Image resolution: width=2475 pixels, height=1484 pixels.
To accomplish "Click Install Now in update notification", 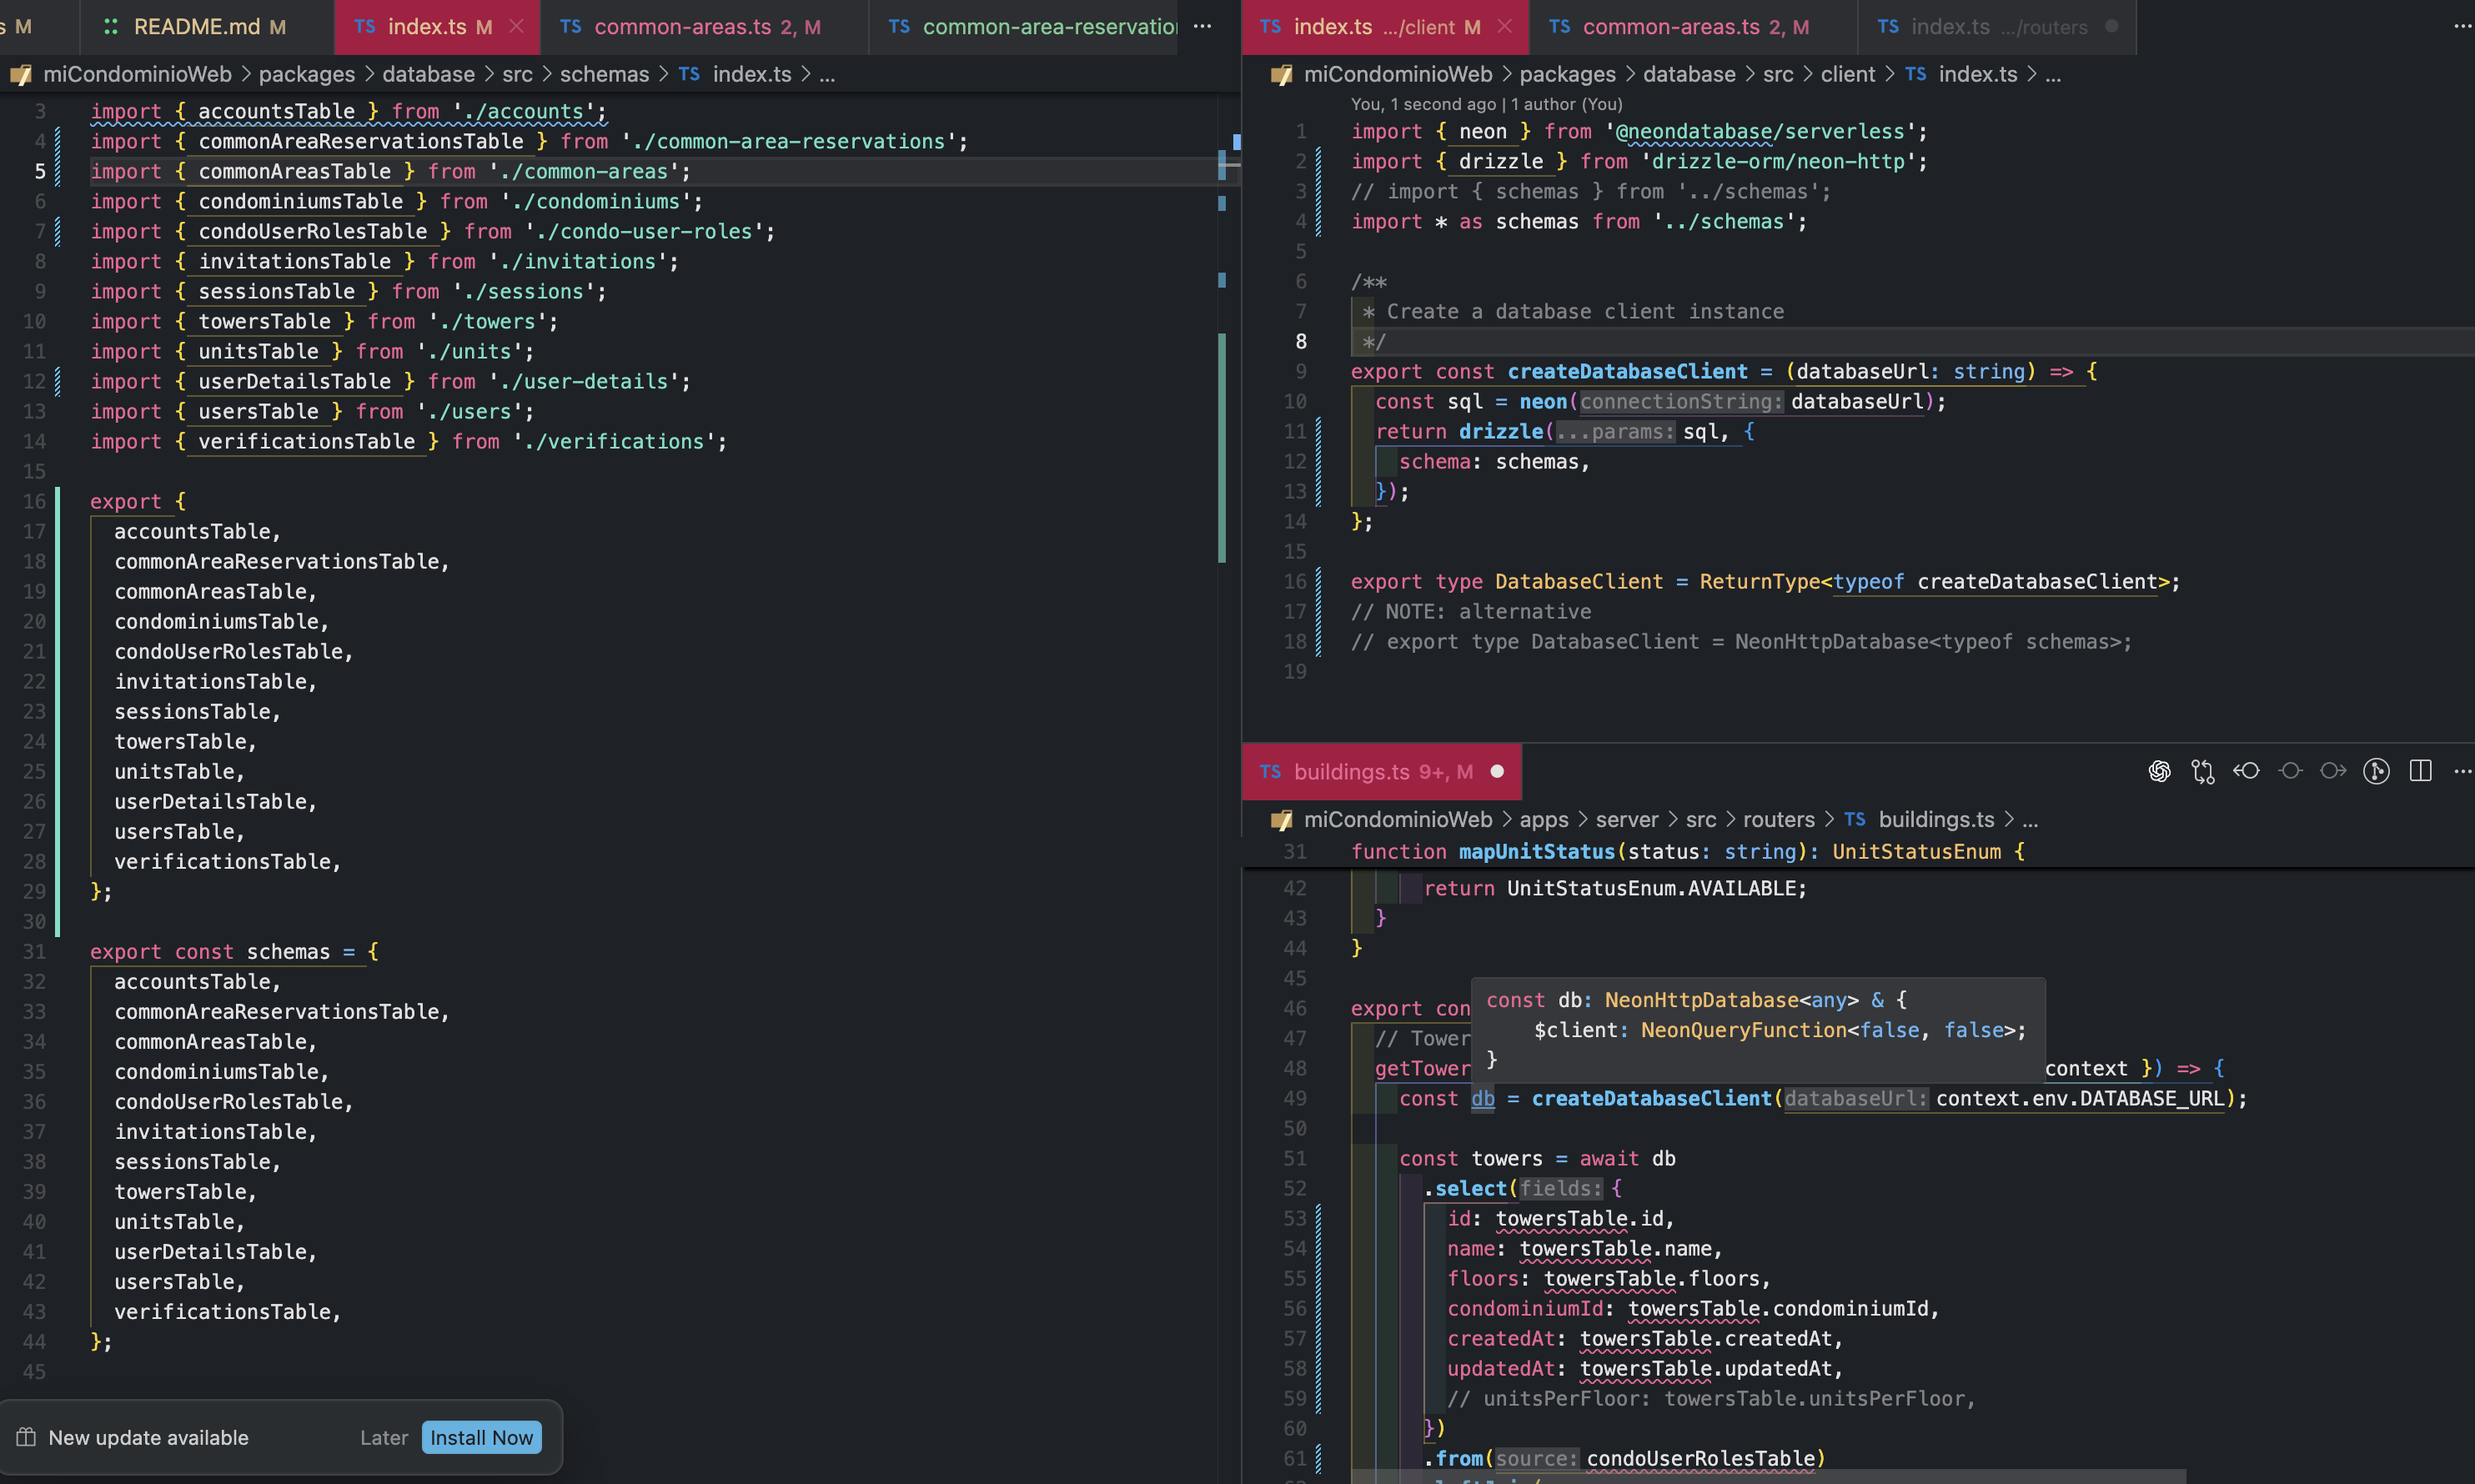I will click(x=481, y=1437).
